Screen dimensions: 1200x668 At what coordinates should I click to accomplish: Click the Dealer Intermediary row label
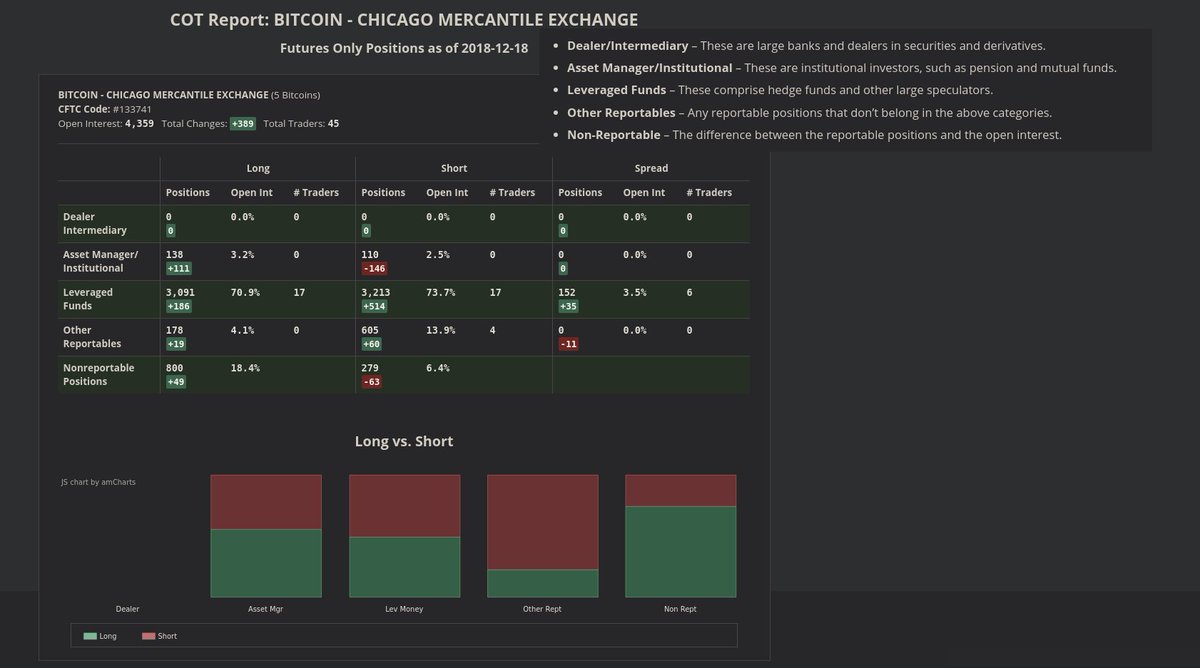click(x=95, y=224)
